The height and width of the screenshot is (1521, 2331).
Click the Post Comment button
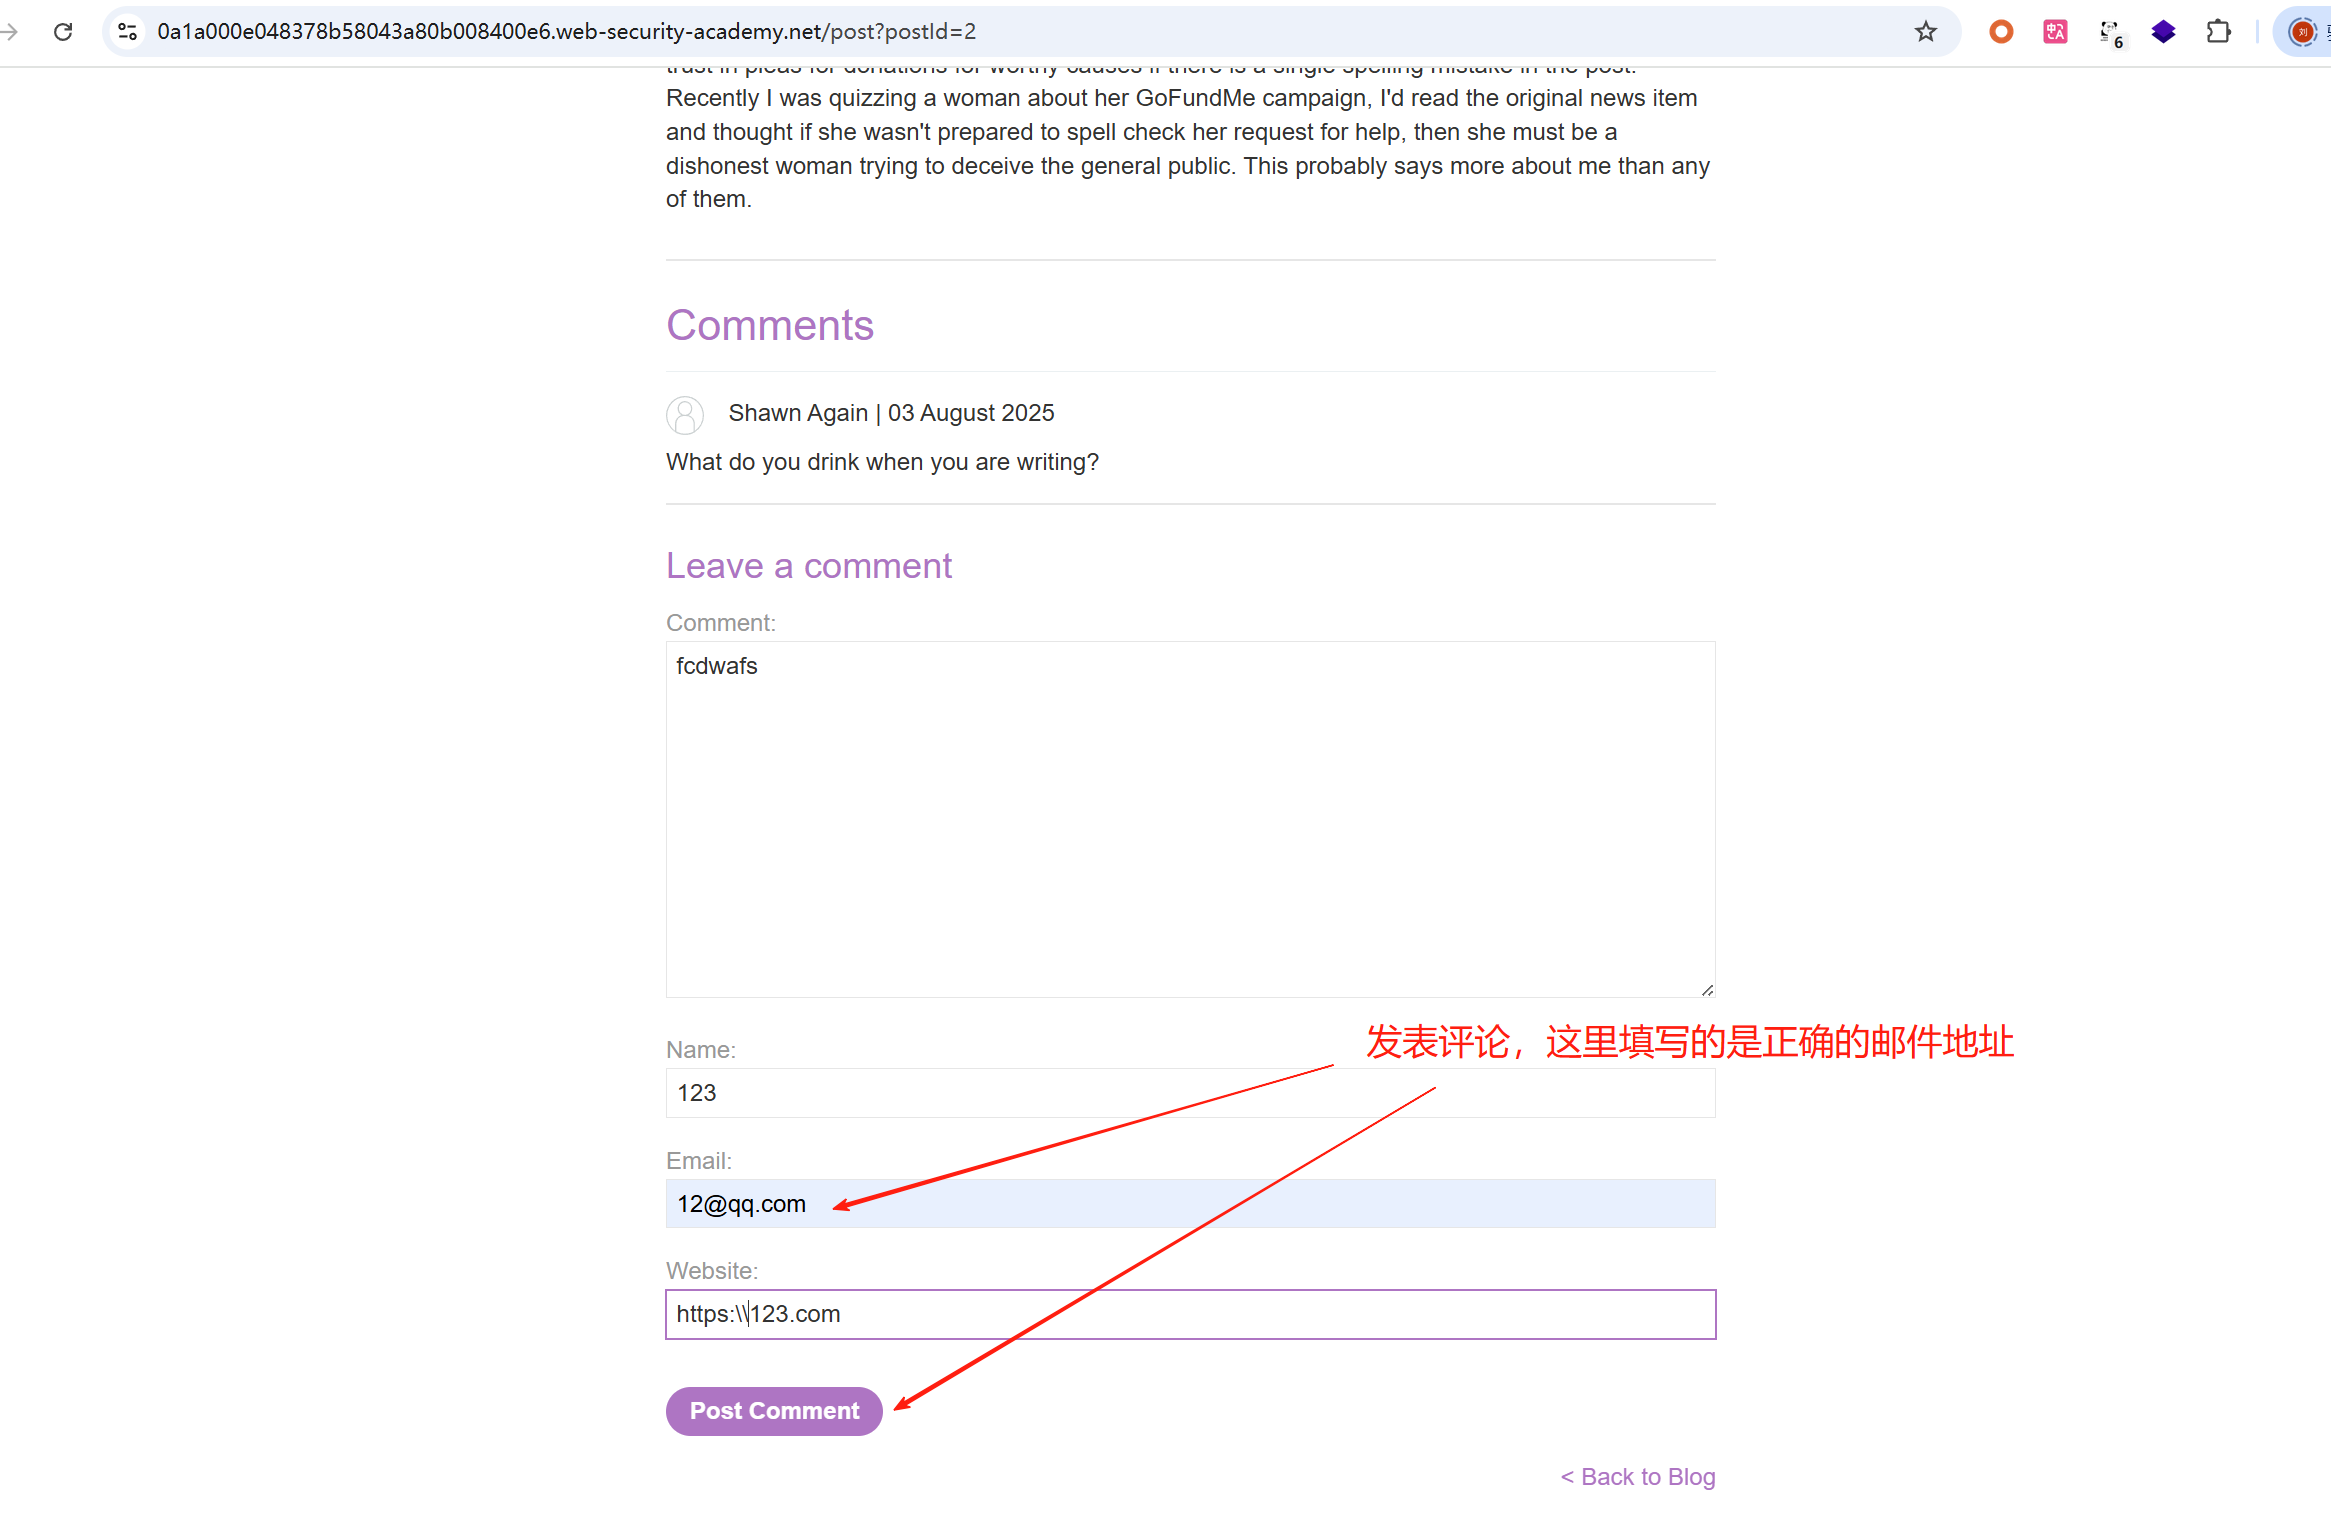pyautogui.click(x=774, y=1411)
